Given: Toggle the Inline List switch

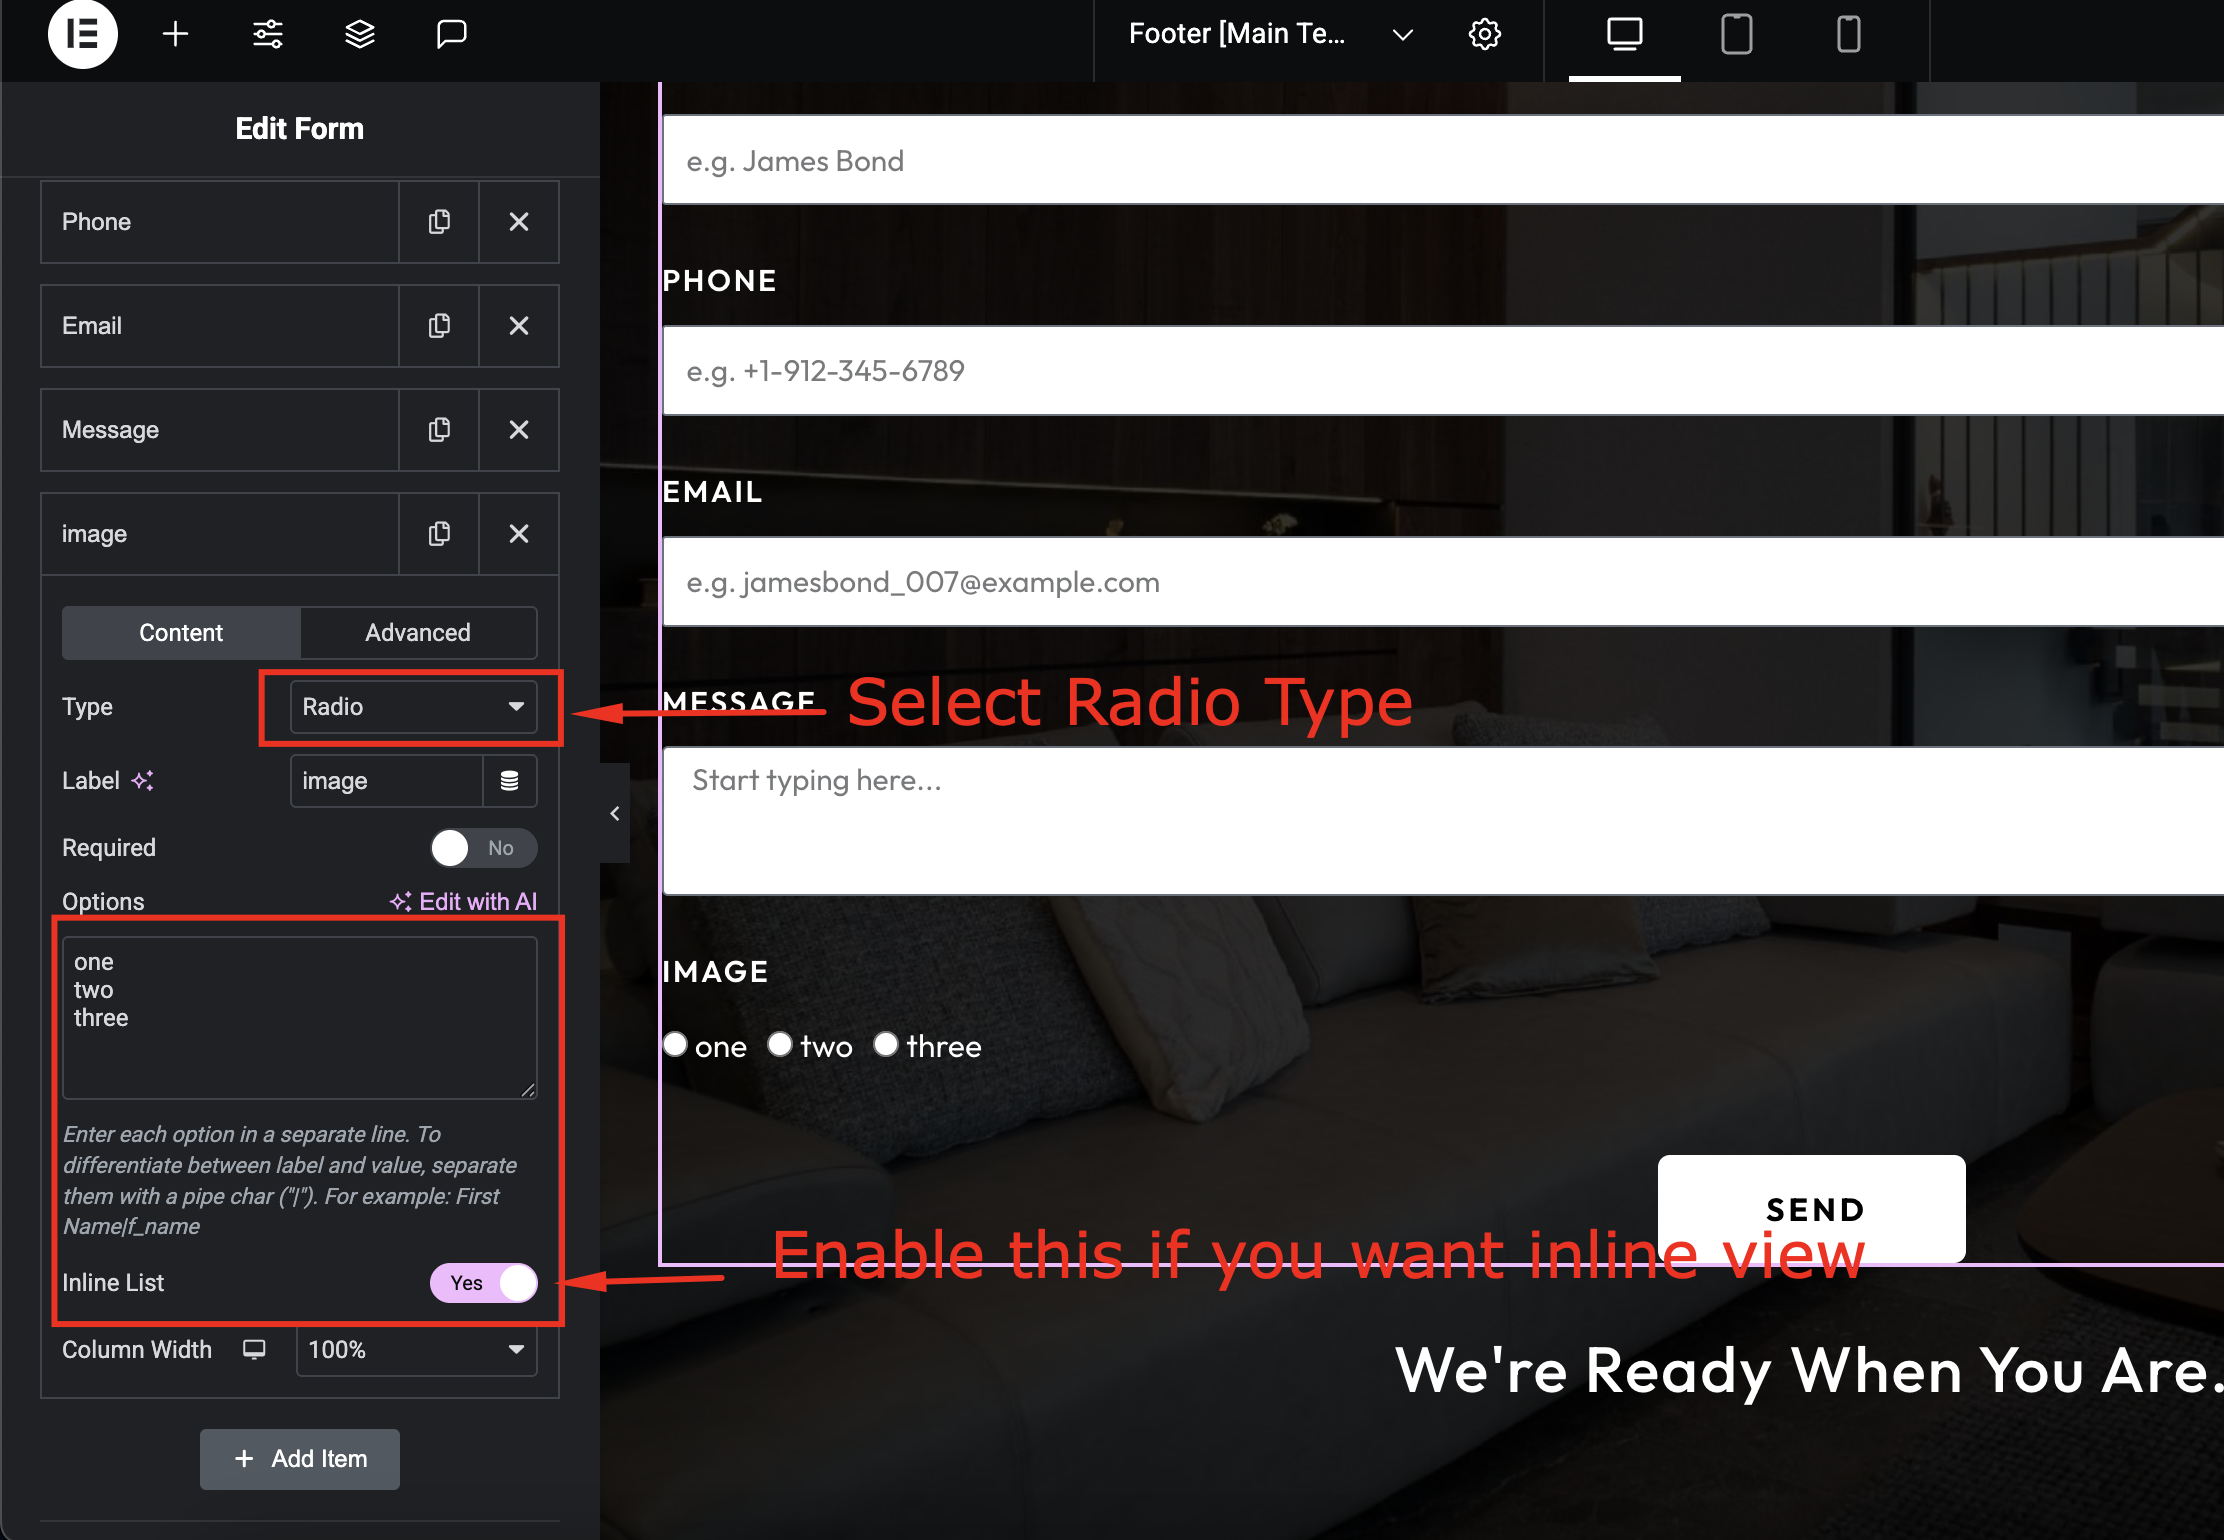Looking at the screenshot, I should (x=483, y=1283).
